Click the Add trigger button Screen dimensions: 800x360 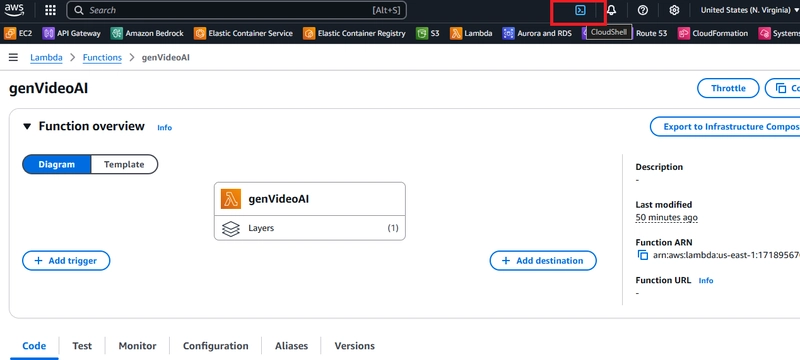click(x=66, y=261)
